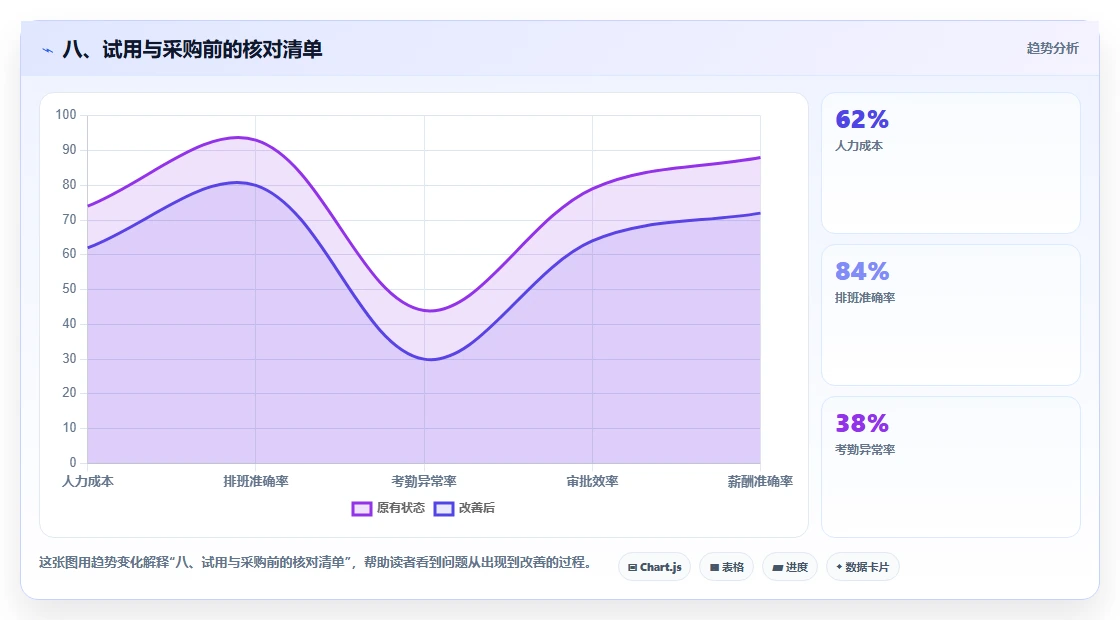Viewport: 1120px width, 620px height.
Task: Click the 原有状态 legend label
Action: [x=401, y=508]
